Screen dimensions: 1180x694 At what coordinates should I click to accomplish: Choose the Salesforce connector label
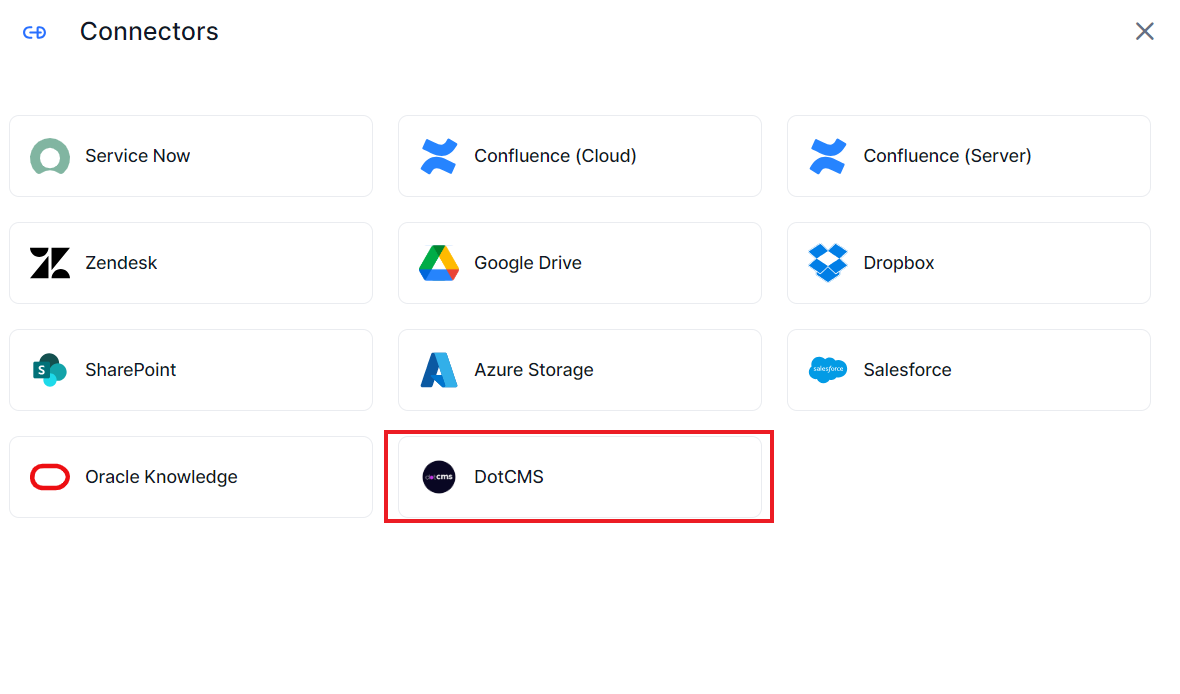(x=907, y=370)
